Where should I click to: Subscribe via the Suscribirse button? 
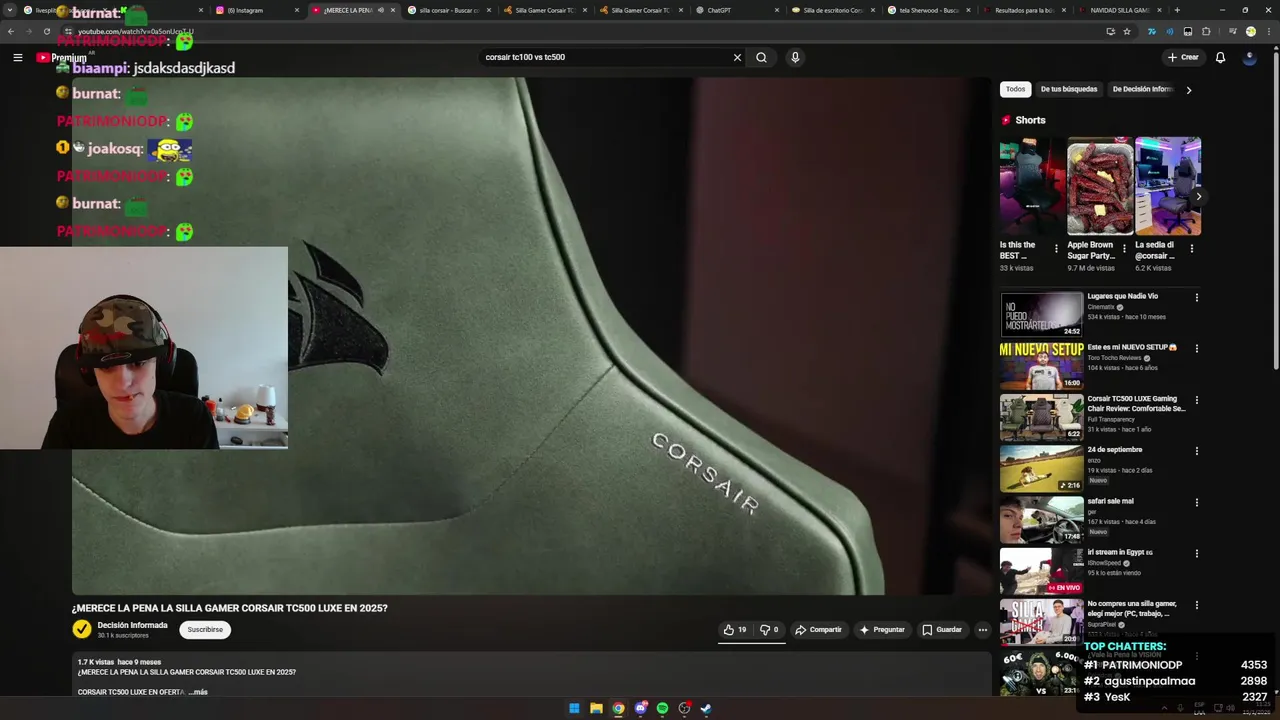tap(205, 629)
